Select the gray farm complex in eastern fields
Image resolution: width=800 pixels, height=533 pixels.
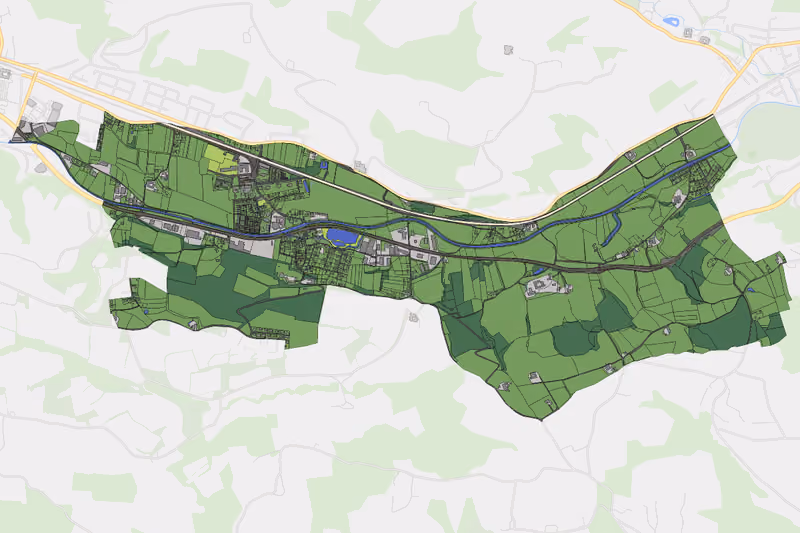(541, 286)
